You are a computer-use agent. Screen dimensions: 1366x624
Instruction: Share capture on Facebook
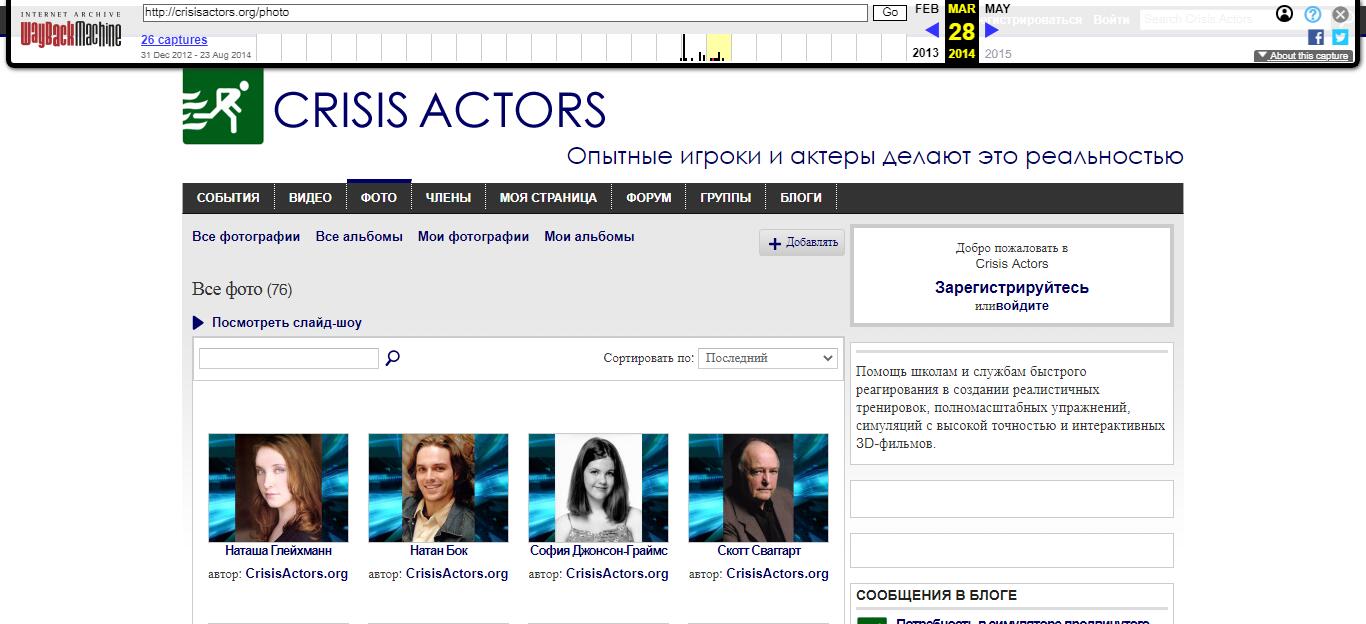(1316, 37)
